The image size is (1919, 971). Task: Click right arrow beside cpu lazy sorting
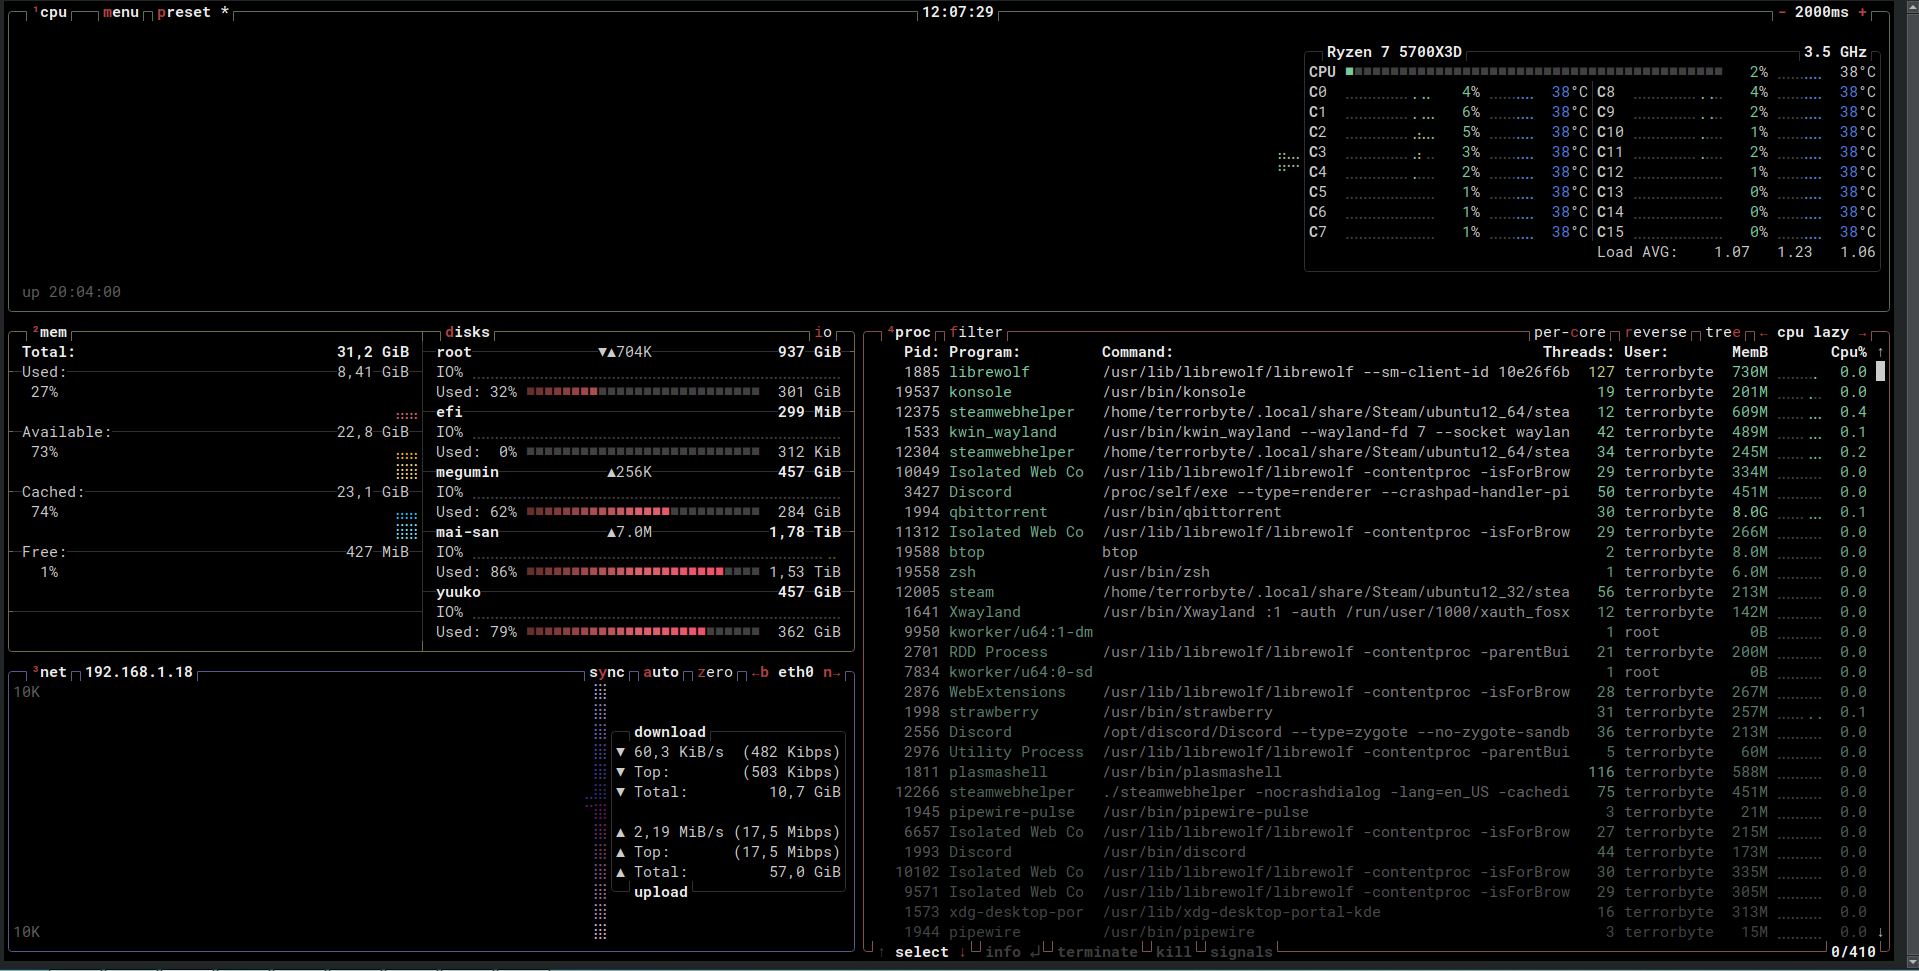tap(1862, 333)
